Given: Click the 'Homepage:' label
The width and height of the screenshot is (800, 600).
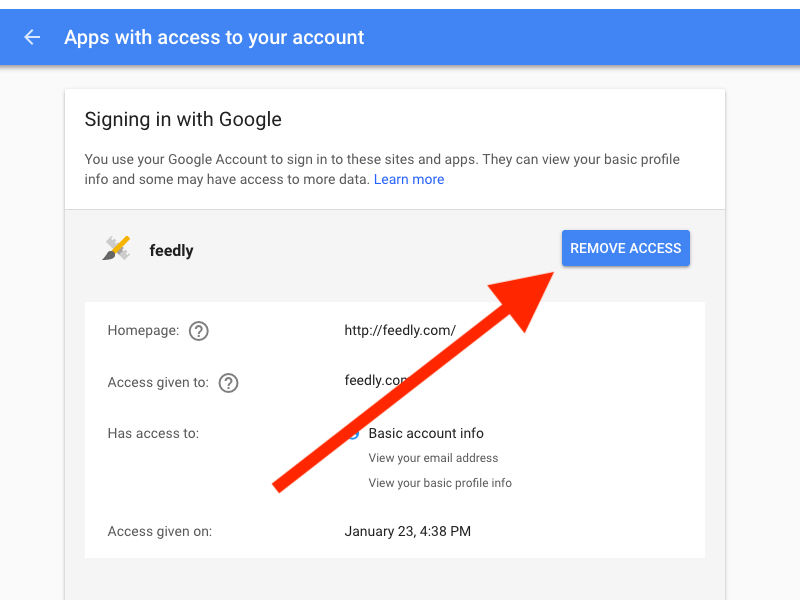Looking at the screenshot, I should [x=143, y=331].
